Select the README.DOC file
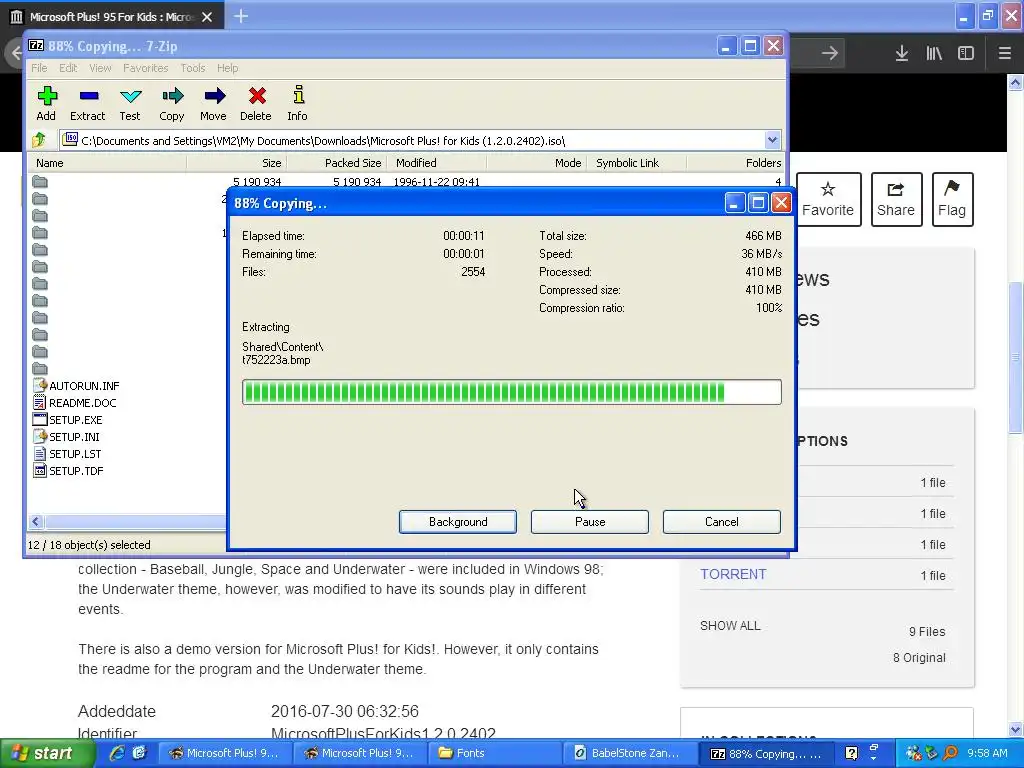 (x=75, y=403)
